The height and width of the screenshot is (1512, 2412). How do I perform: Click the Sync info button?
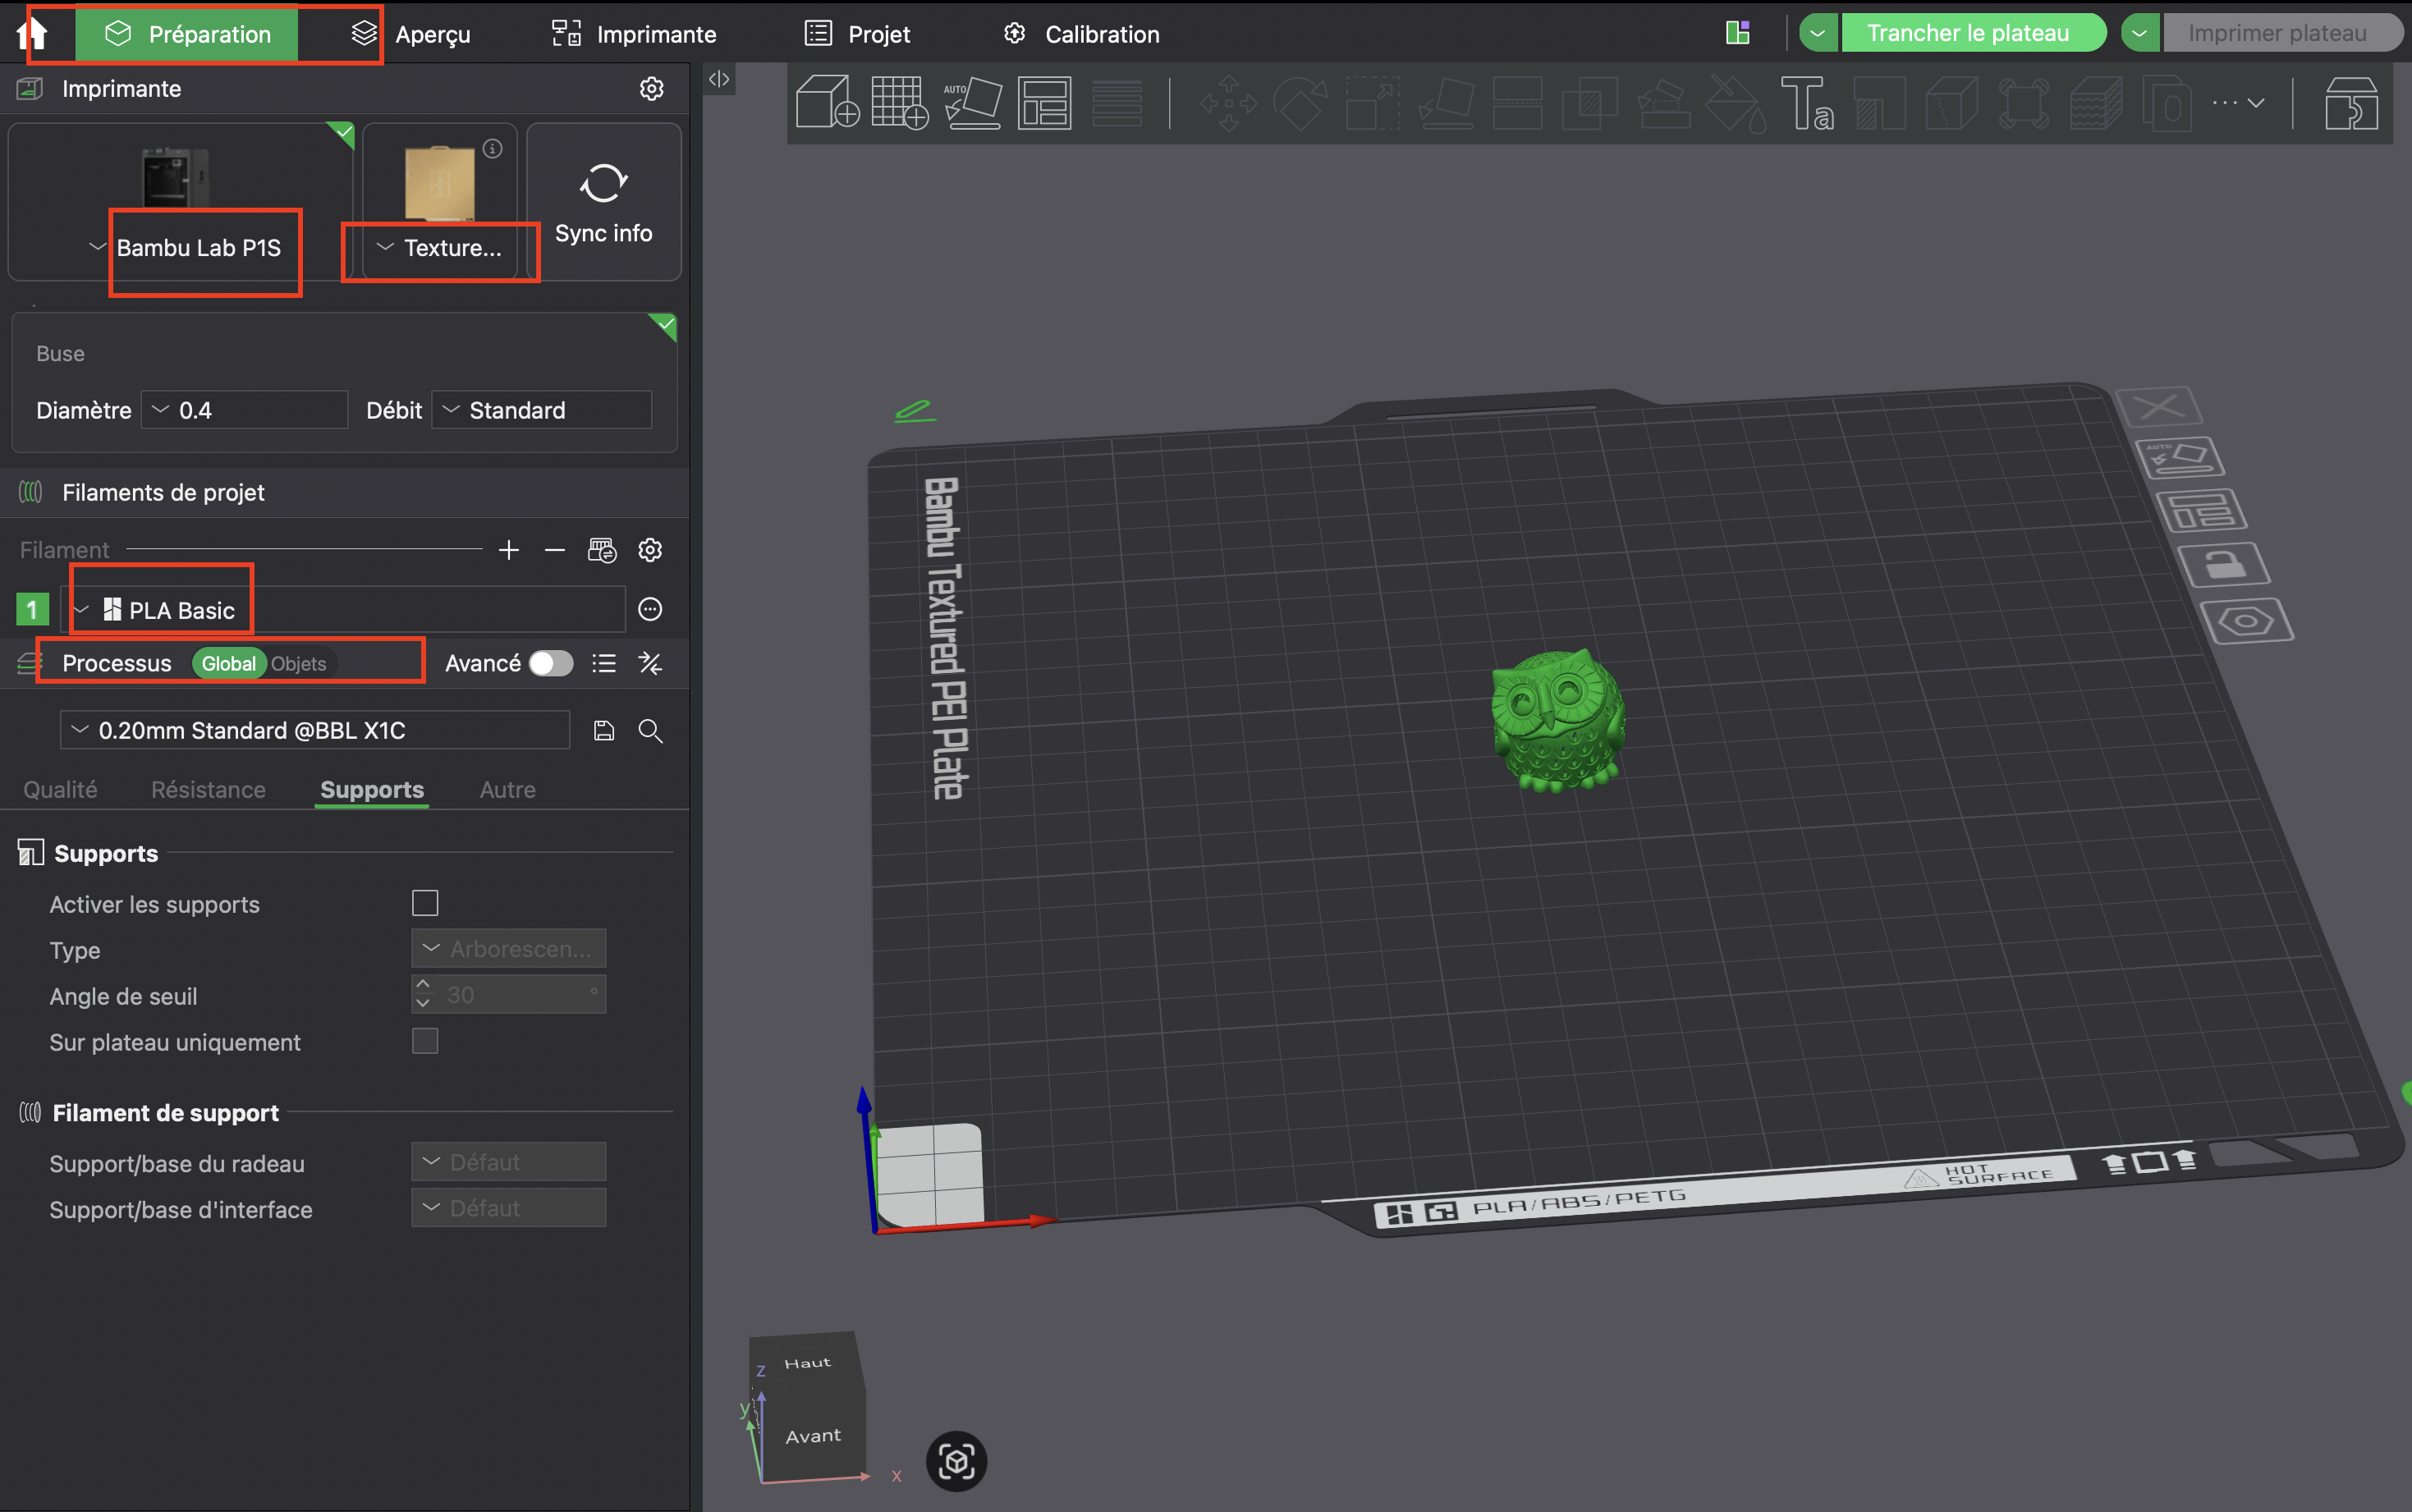[603, 202]
